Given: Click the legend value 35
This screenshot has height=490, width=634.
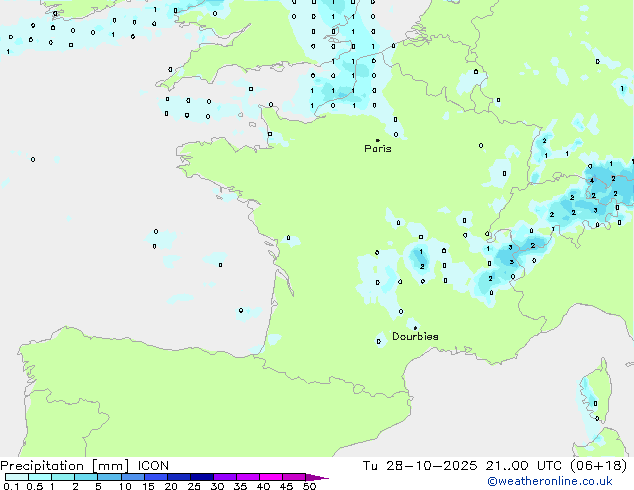Looking at the screenshot, I should pyautogui.click(x=240, y=486).
